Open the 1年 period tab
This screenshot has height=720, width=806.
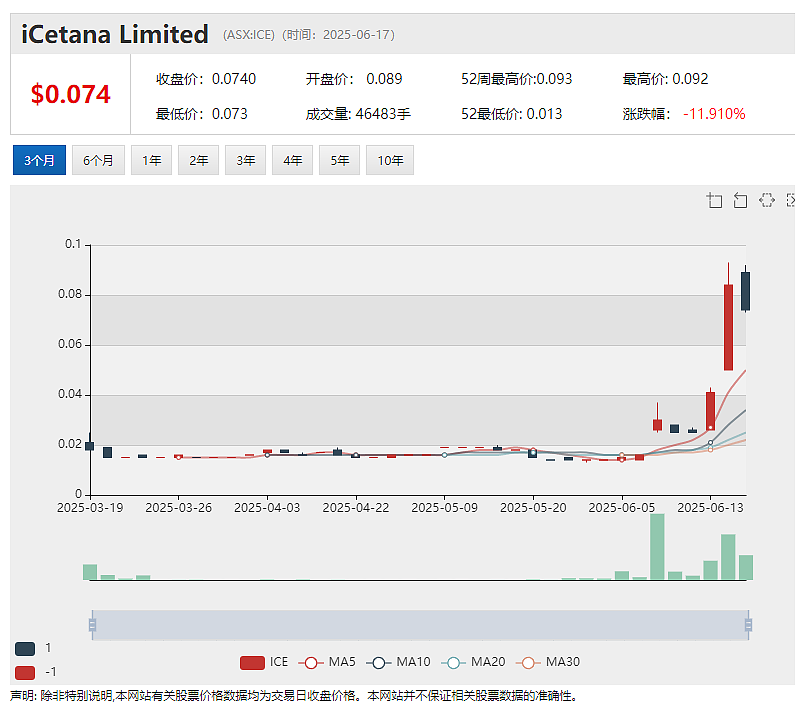[x=151, y=160]
